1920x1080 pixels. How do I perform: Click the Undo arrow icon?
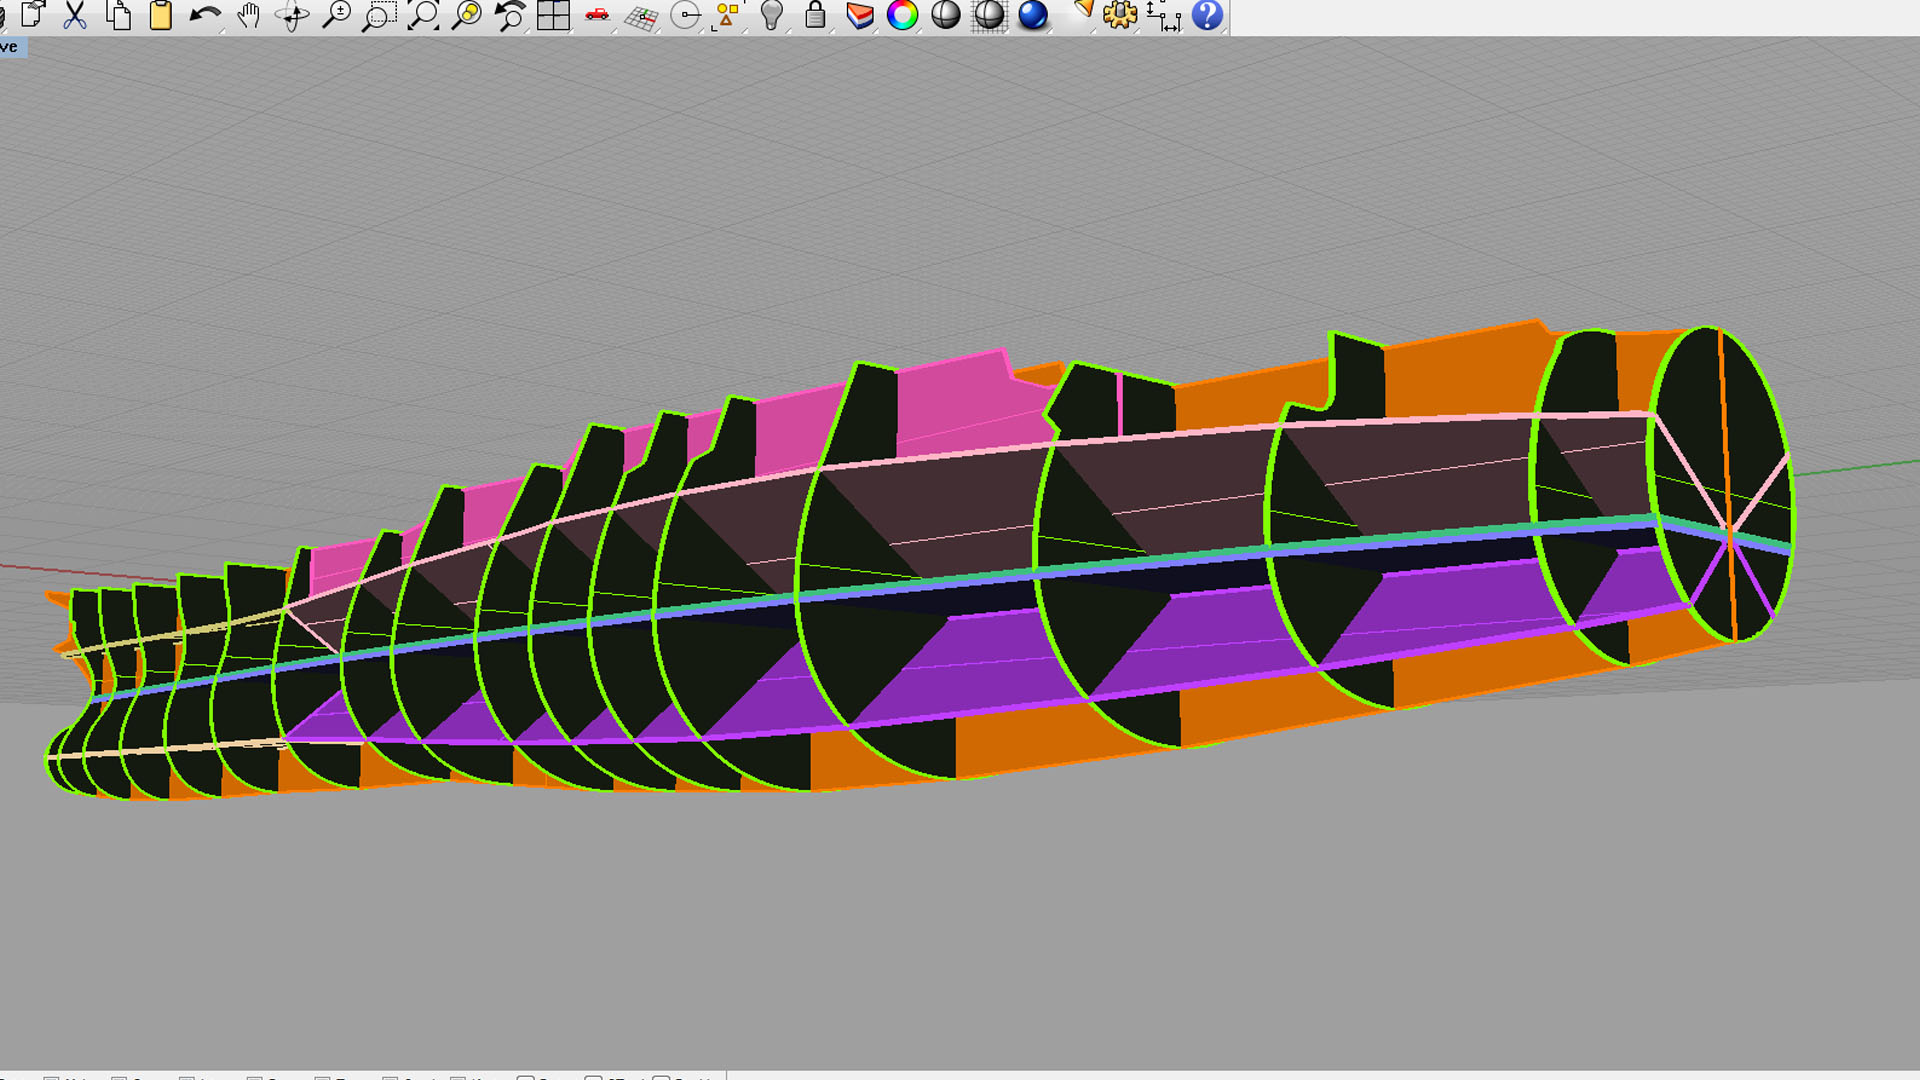(x=205, y=15)
